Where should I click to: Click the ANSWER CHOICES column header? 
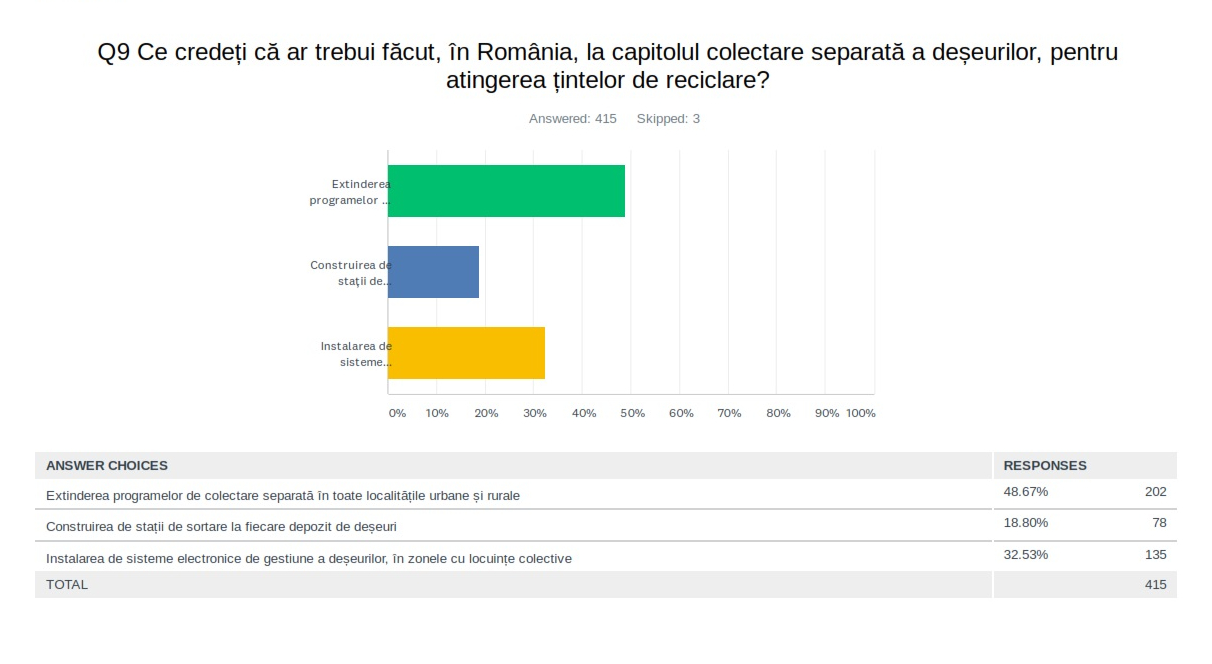pyautogui.click(x=107, y=466)
